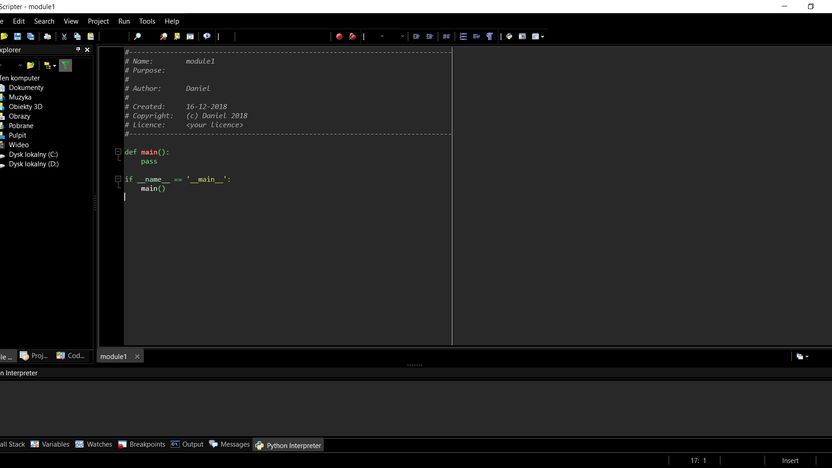Select the Obrazy folder
832x468 pixels.
point(19,116)
